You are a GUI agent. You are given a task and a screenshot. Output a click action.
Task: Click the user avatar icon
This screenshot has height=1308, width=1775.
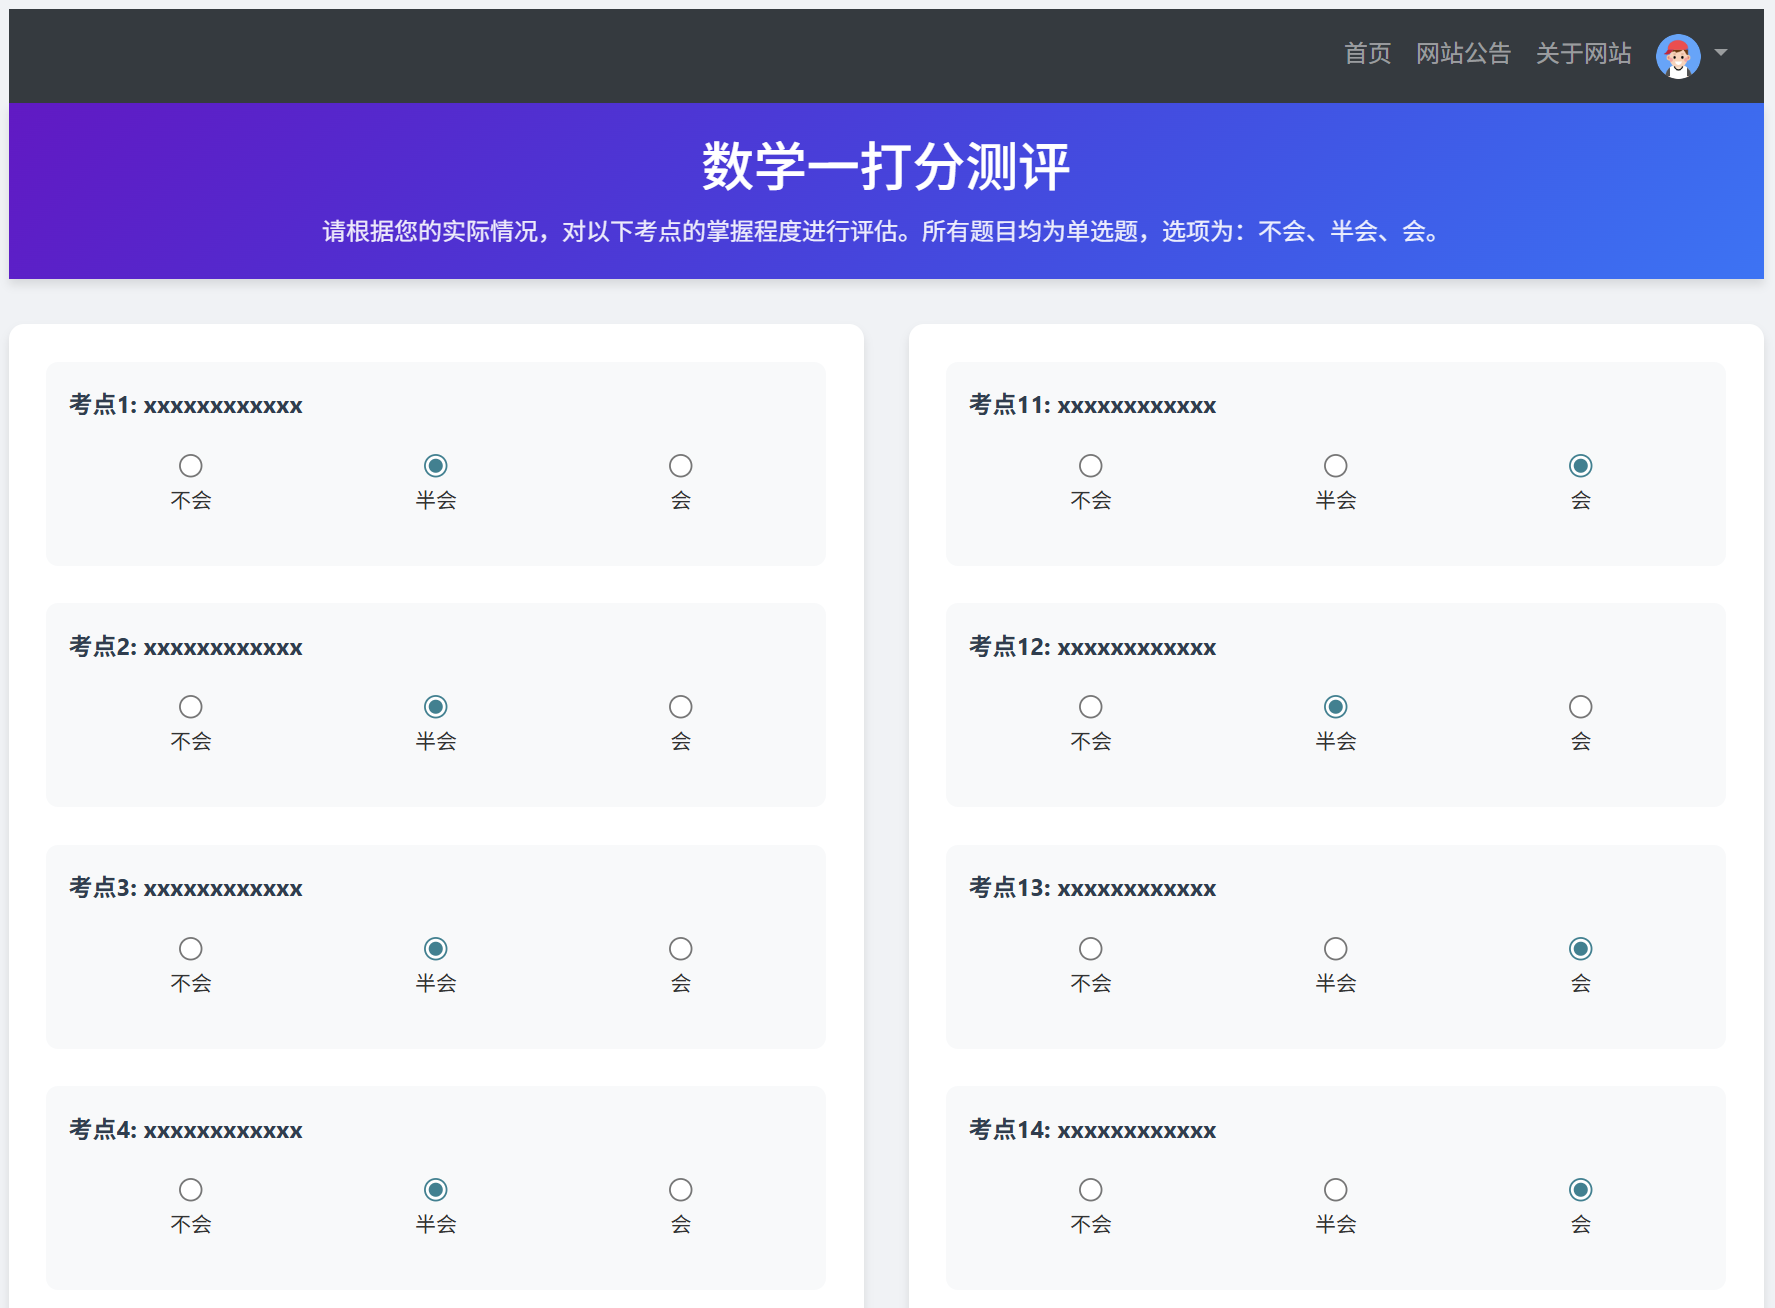point(1677,55)
